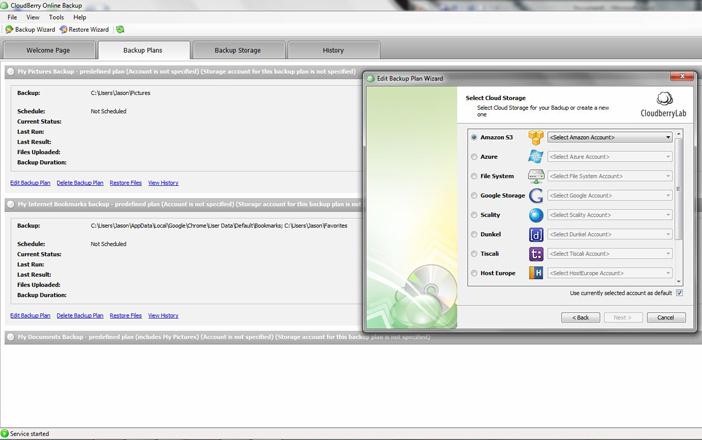Select the File System radio button
The image size is (702, 440).
point(474,176)
